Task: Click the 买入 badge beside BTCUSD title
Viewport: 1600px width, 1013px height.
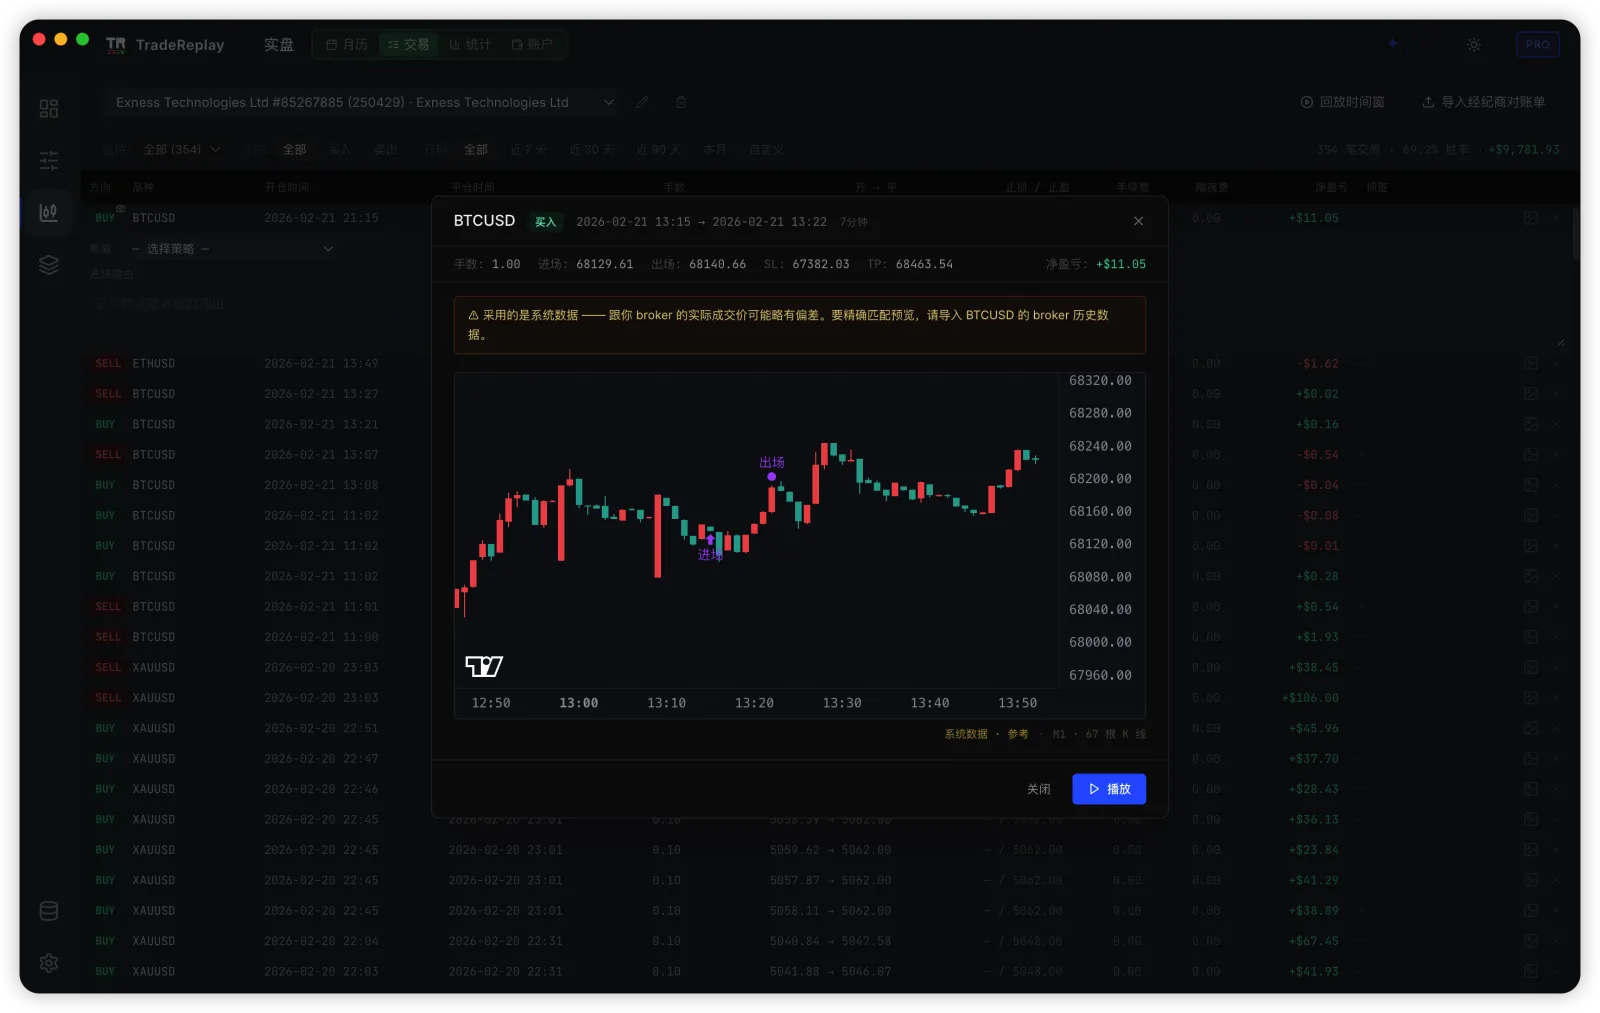Action: [x=545, y=222]
